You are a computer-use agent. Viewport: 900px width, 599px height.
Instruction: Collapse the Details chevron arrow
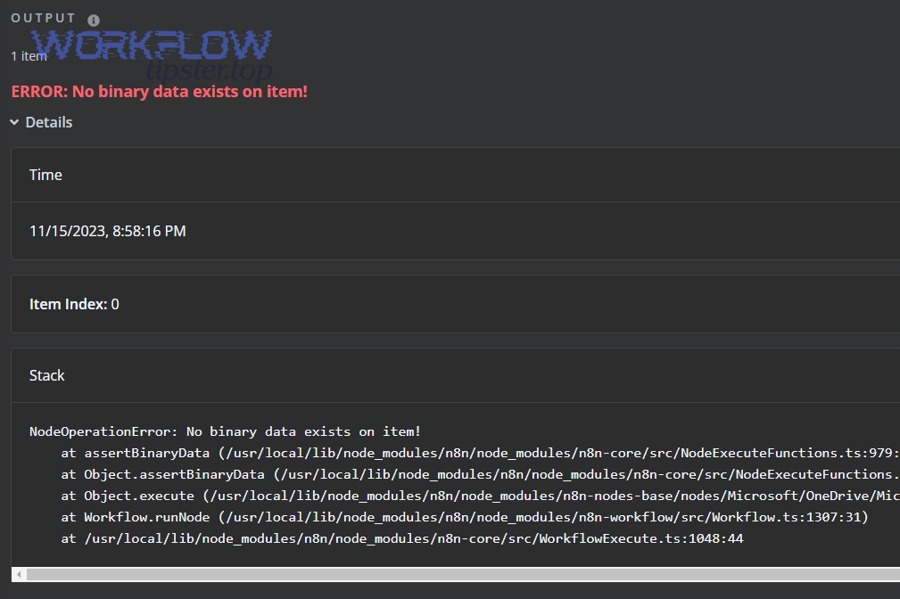pyautogui.click(x=14, y=122)
